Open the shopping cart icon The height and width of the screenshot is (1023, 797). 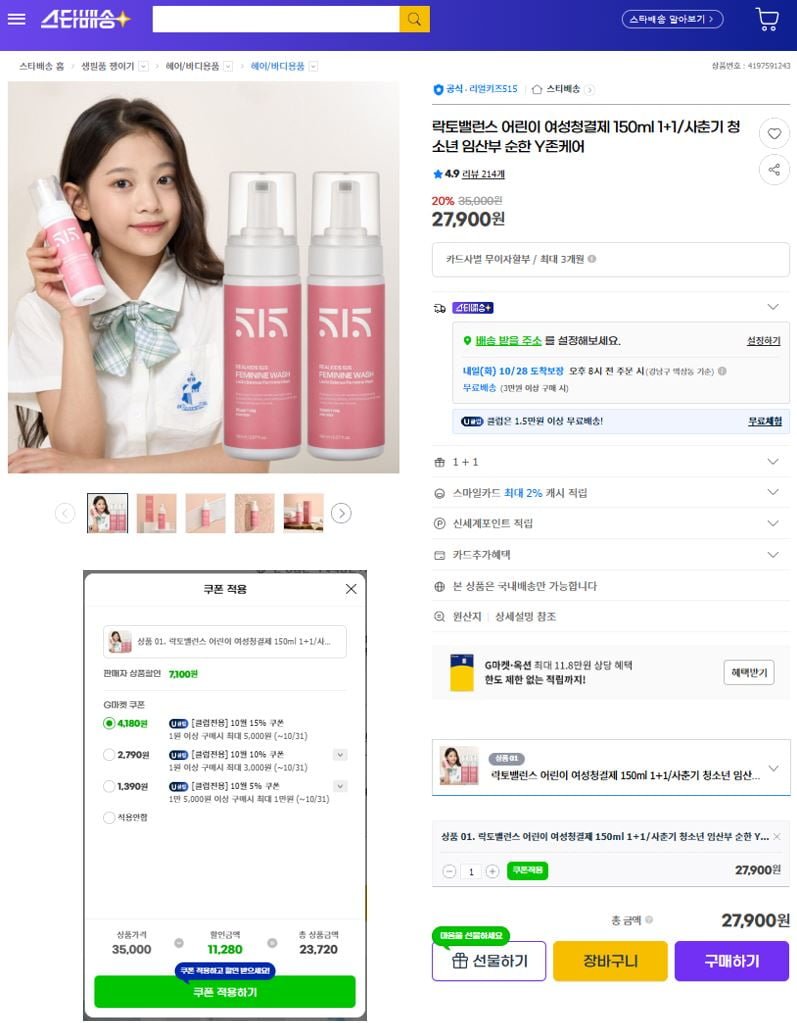767,19
